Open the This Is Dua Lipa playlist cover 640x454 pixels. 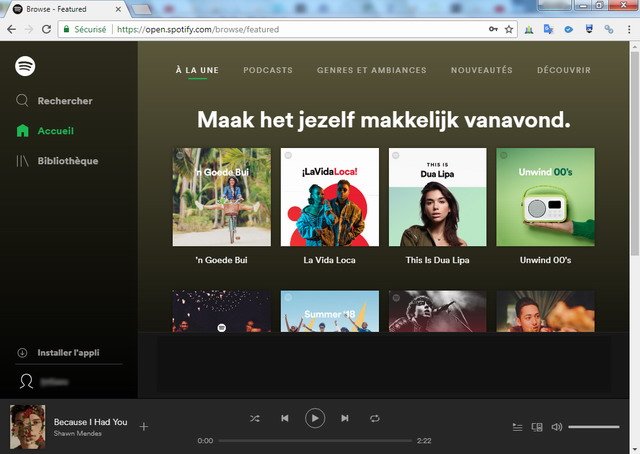click(437, 197)
